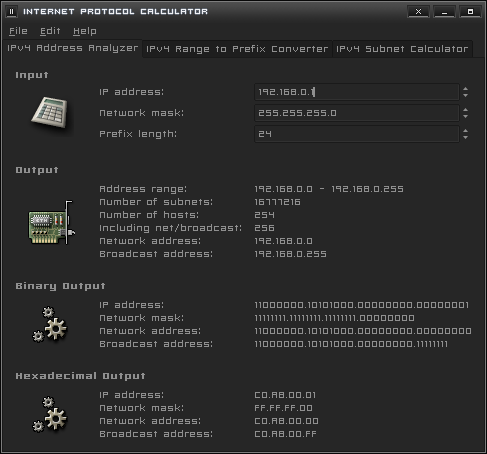
Task: Select Output network address value 192.168.0.0
Action: pyautogui.click(x=284, y=241)
